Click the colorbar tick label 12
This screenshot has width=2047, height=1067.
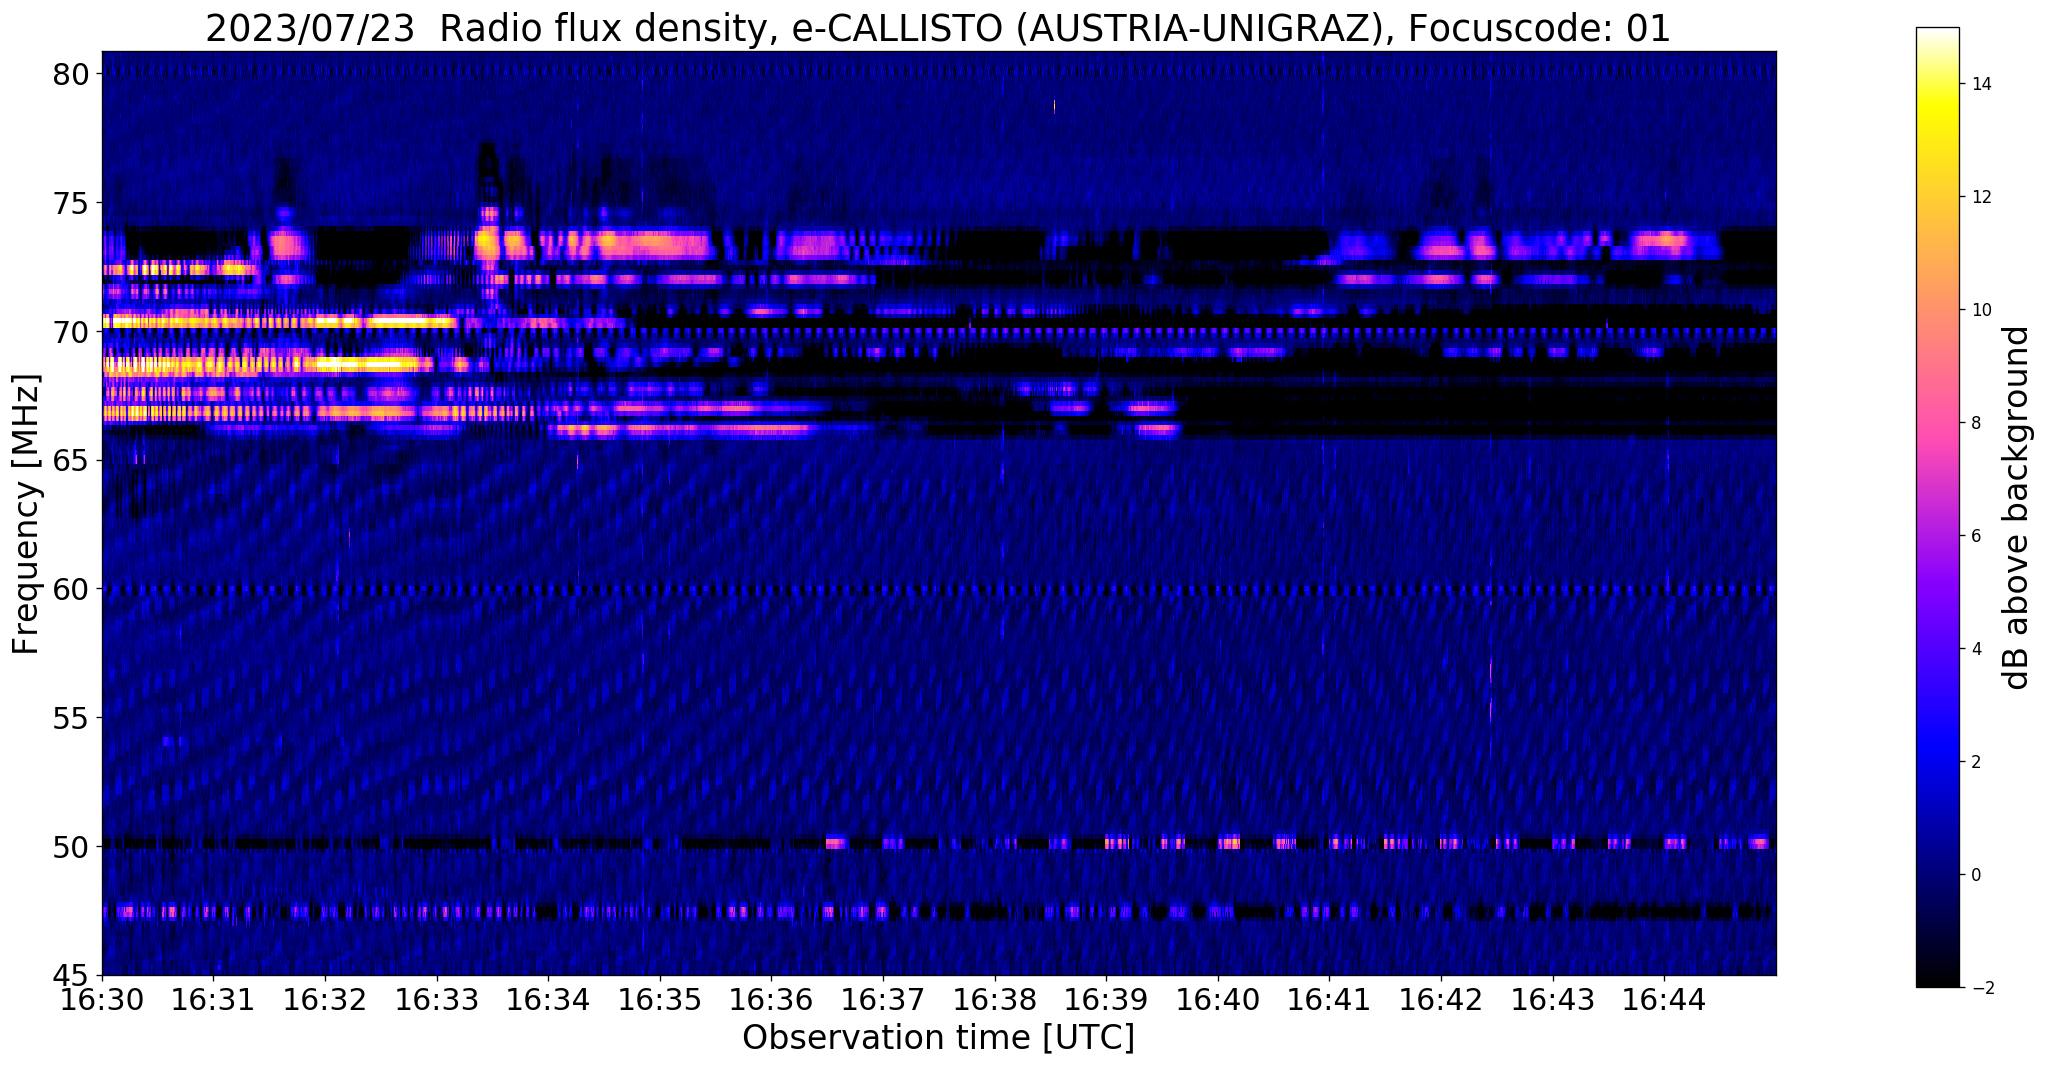point(1979,197)
